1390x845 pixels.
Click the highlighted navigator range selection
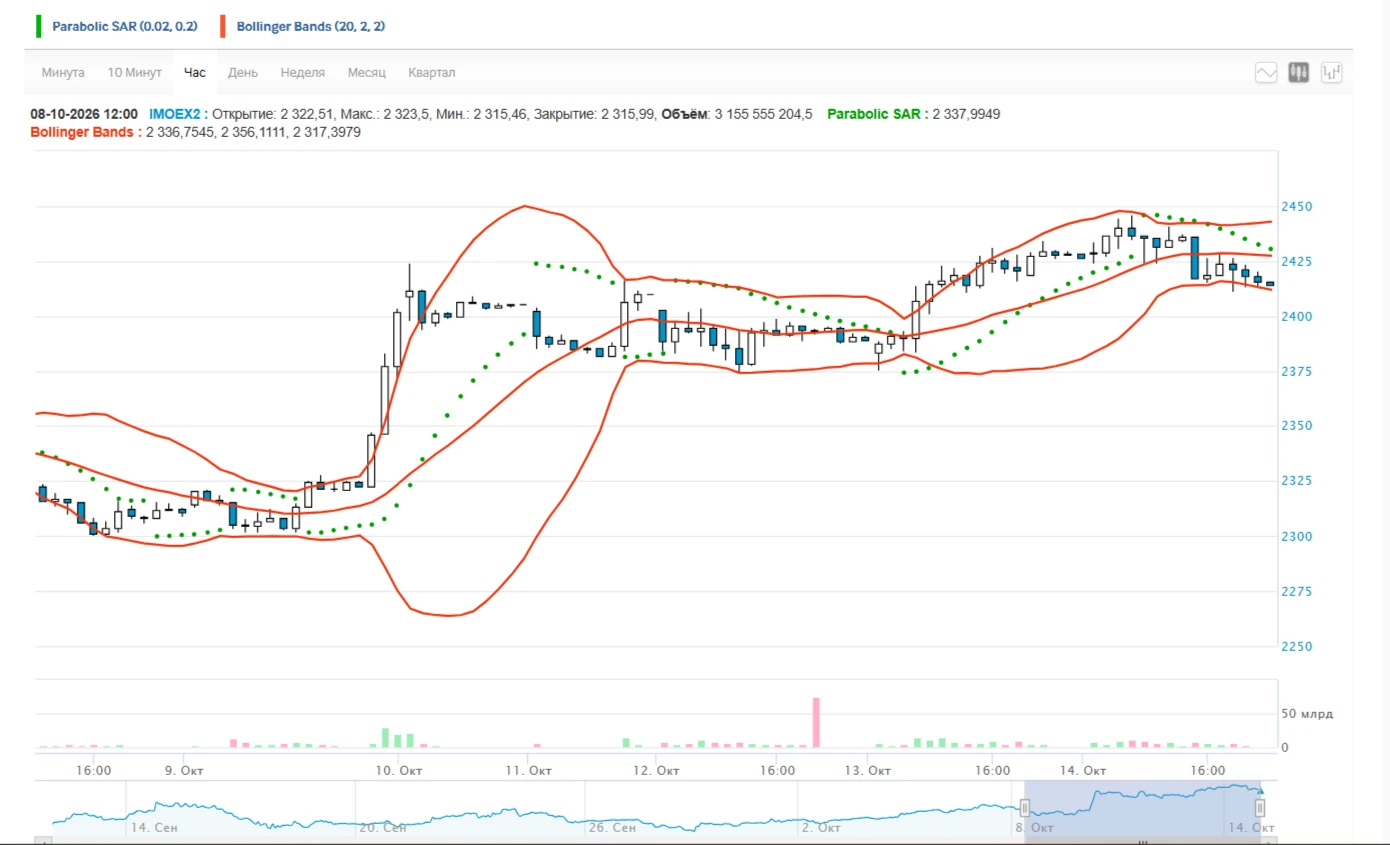pos(1142,808)
